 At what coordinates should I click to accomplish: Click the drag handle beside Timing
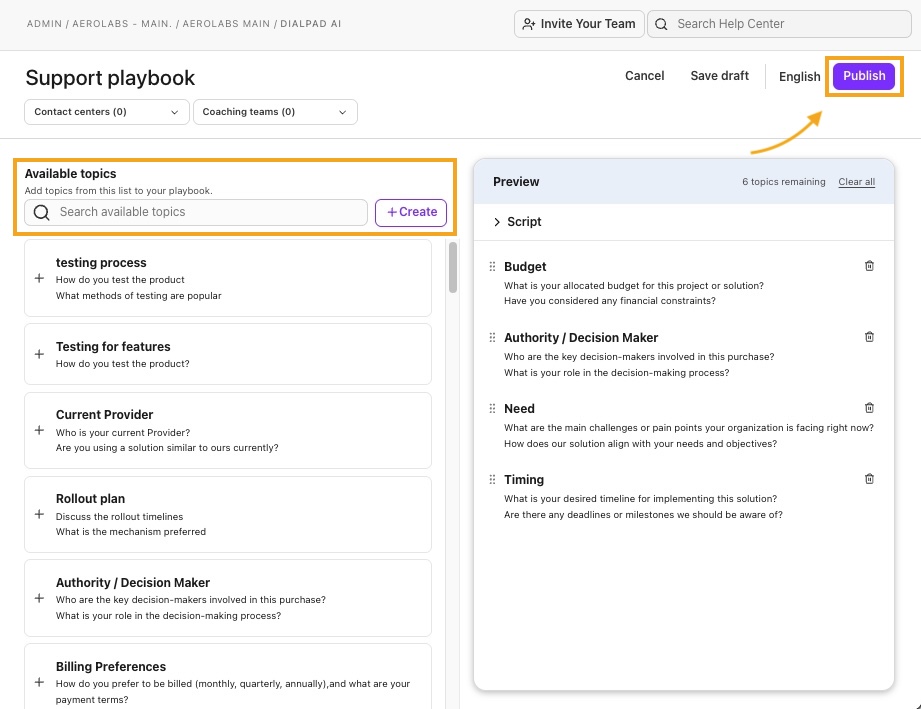(492, 479)
